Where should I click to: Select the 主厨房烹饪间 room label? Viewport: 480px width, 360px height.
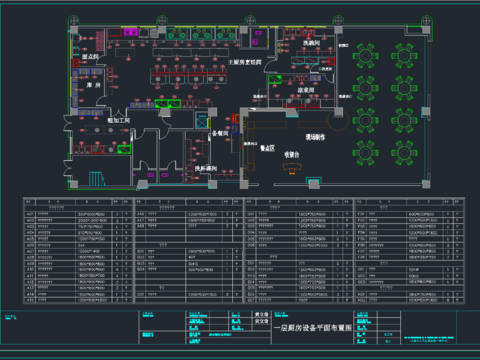tap(245, 62)
